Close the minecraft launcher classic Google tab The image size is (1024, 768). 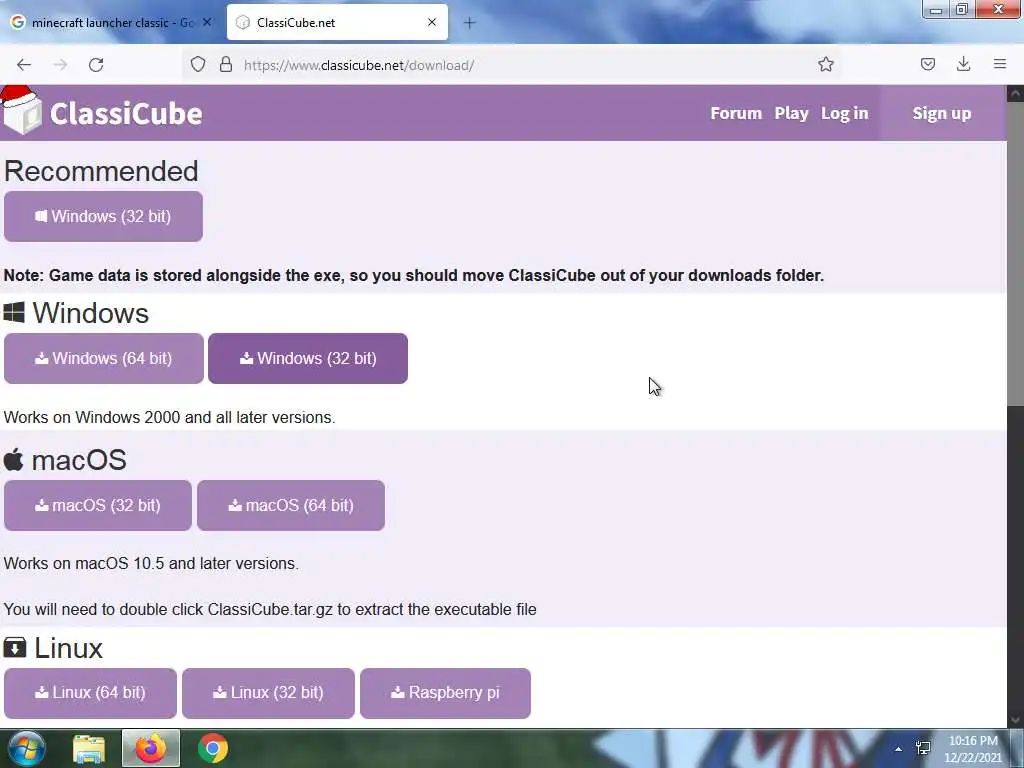coord(207,22)
